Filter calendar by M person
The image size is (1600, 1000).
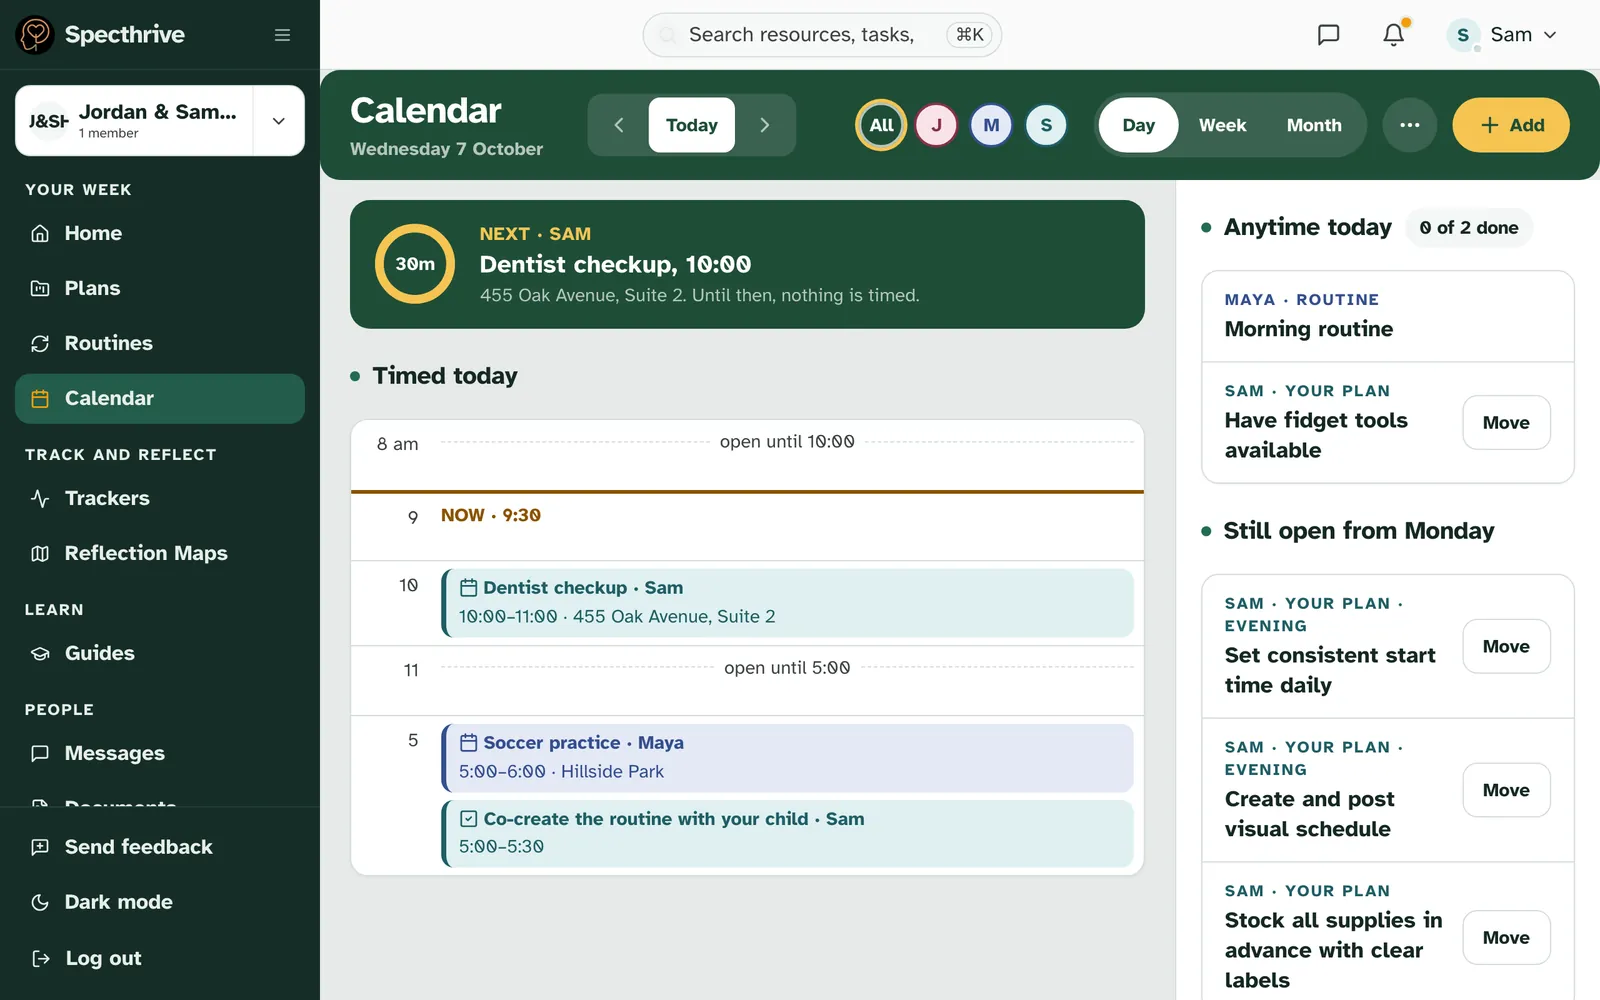[991, 125]
